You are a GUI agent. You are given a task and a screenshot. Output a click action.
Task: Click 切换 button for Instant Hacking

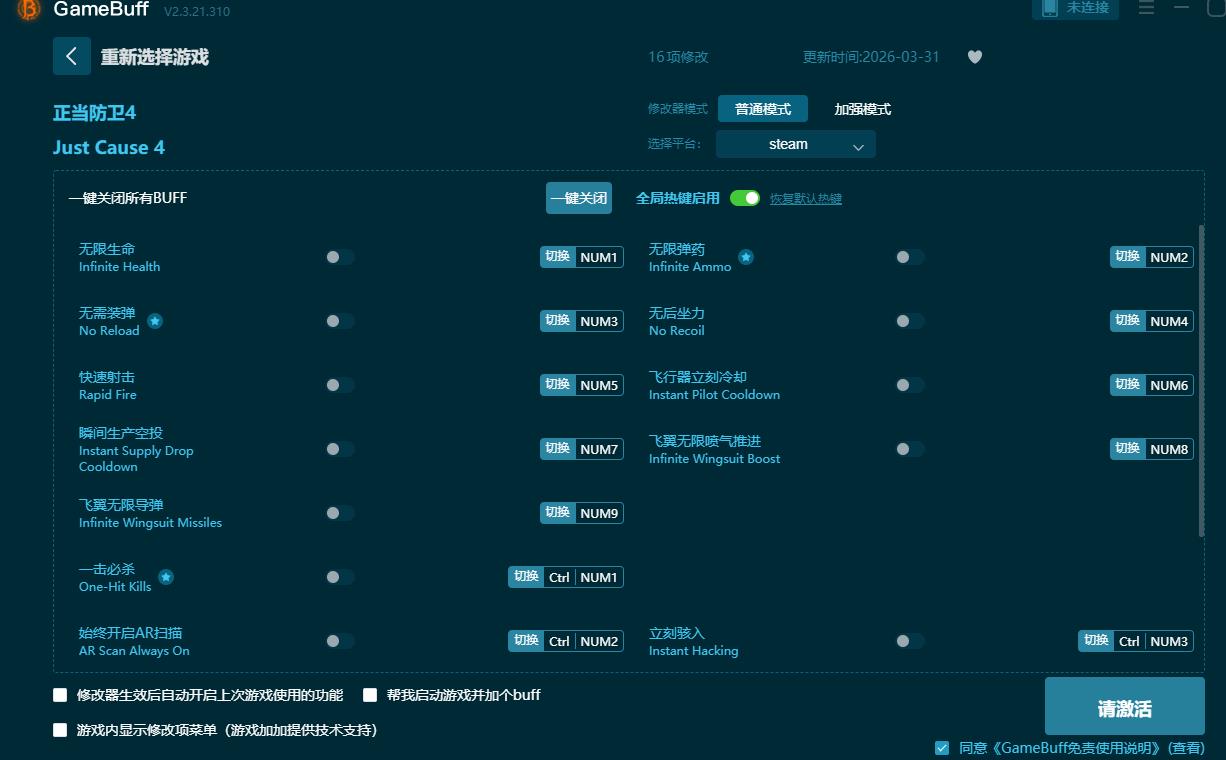[x=1096, y=641]
